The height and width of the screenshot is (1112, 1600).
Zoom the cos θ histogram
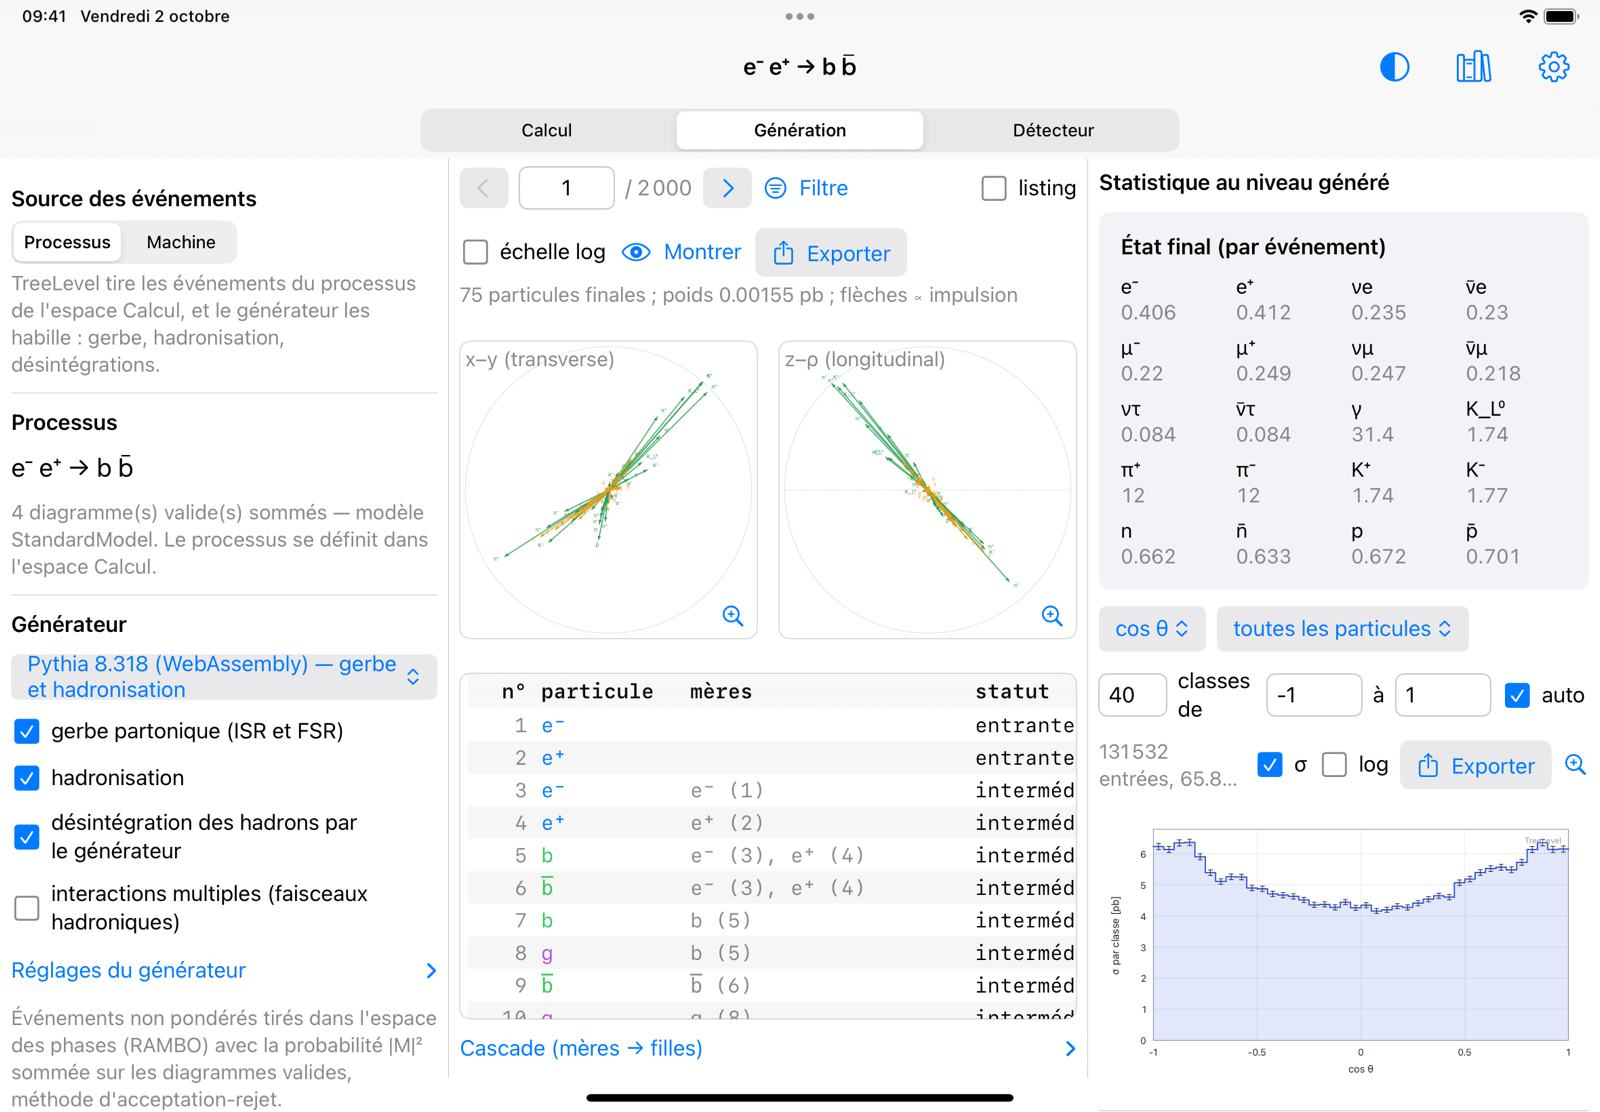tap(1575, 765)
